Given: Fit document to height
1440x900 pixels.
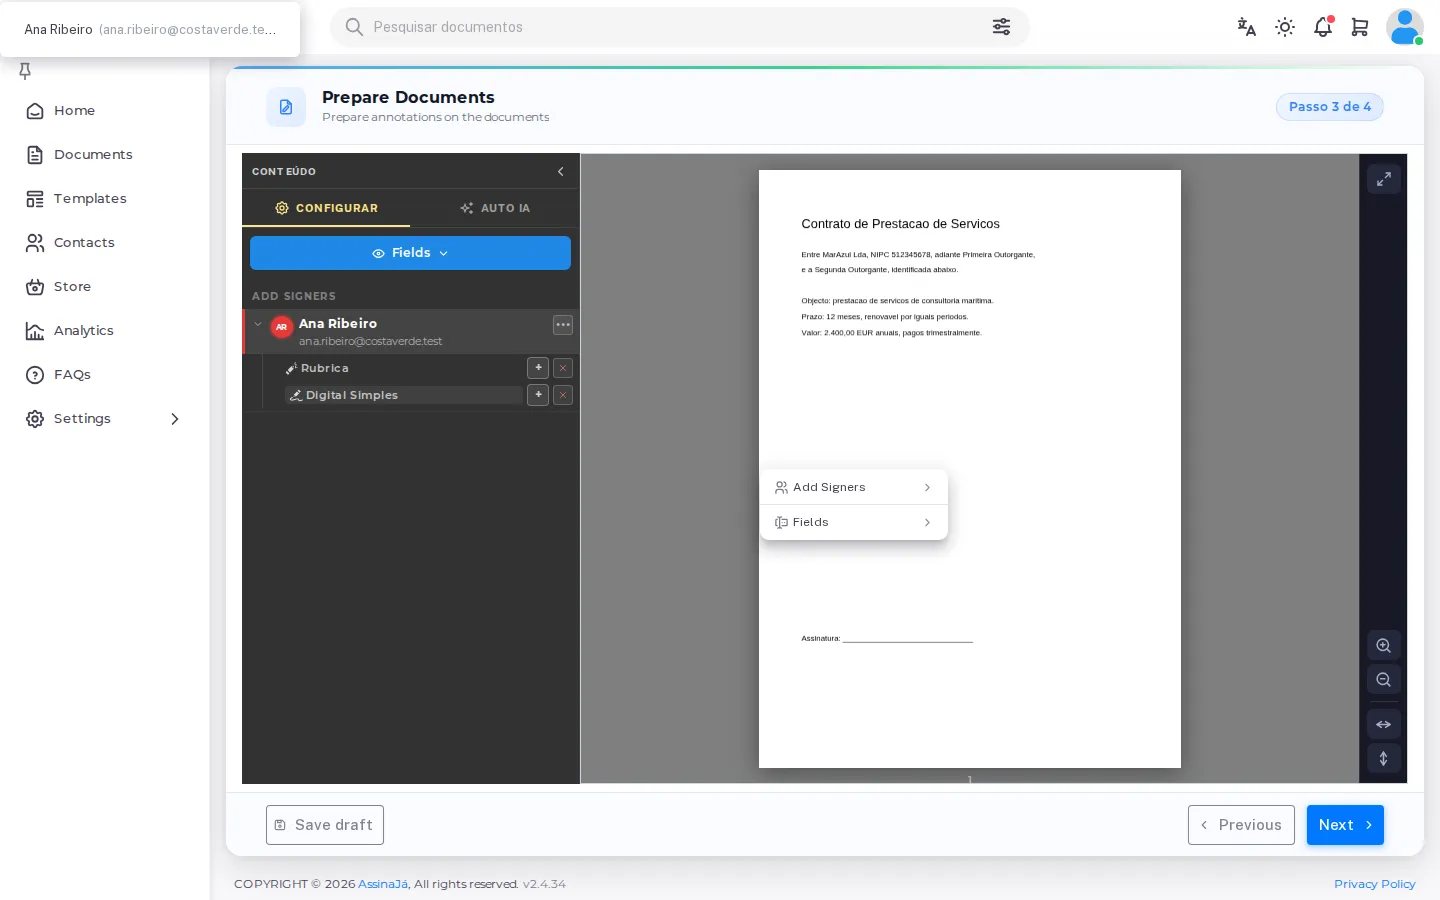Looking at the screenshot, I should coord(1384,758).
